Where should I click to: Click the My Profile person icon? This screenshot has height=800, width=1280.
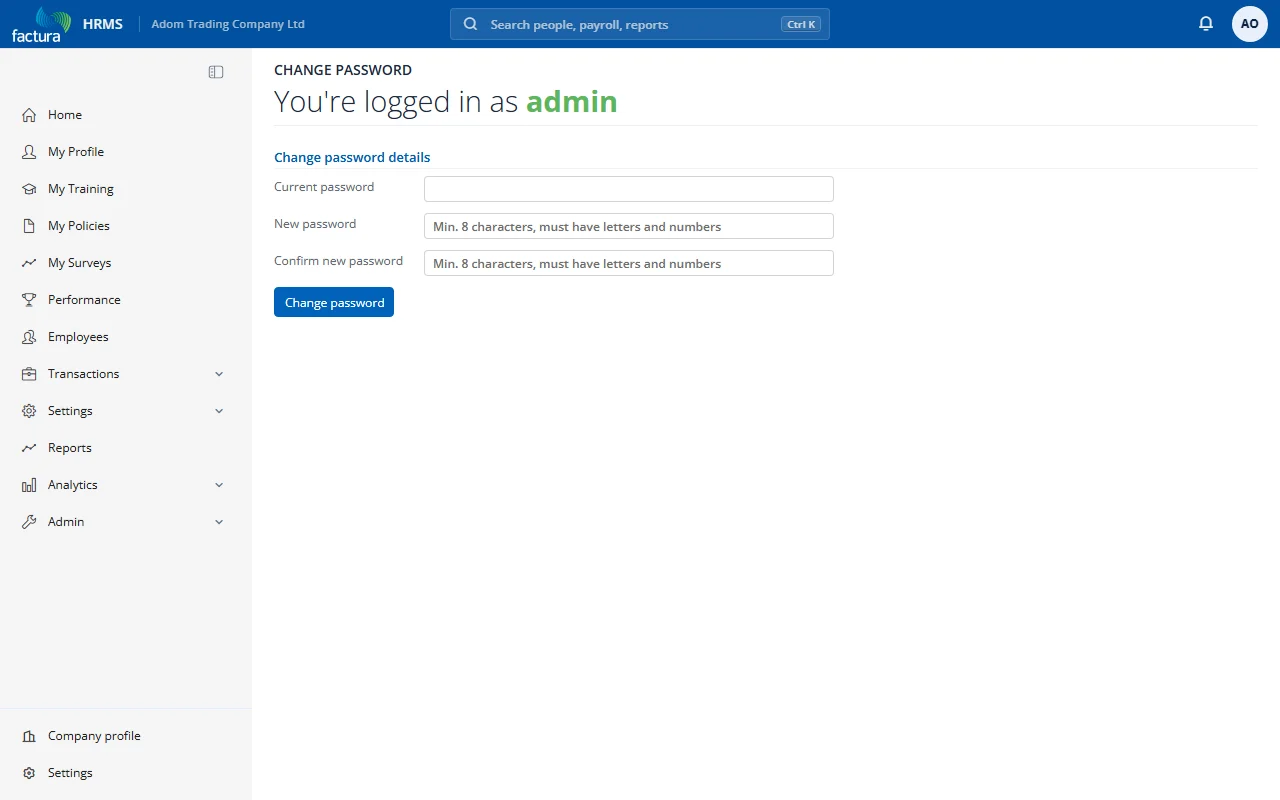pyautogui.click(x=29, y=152)
